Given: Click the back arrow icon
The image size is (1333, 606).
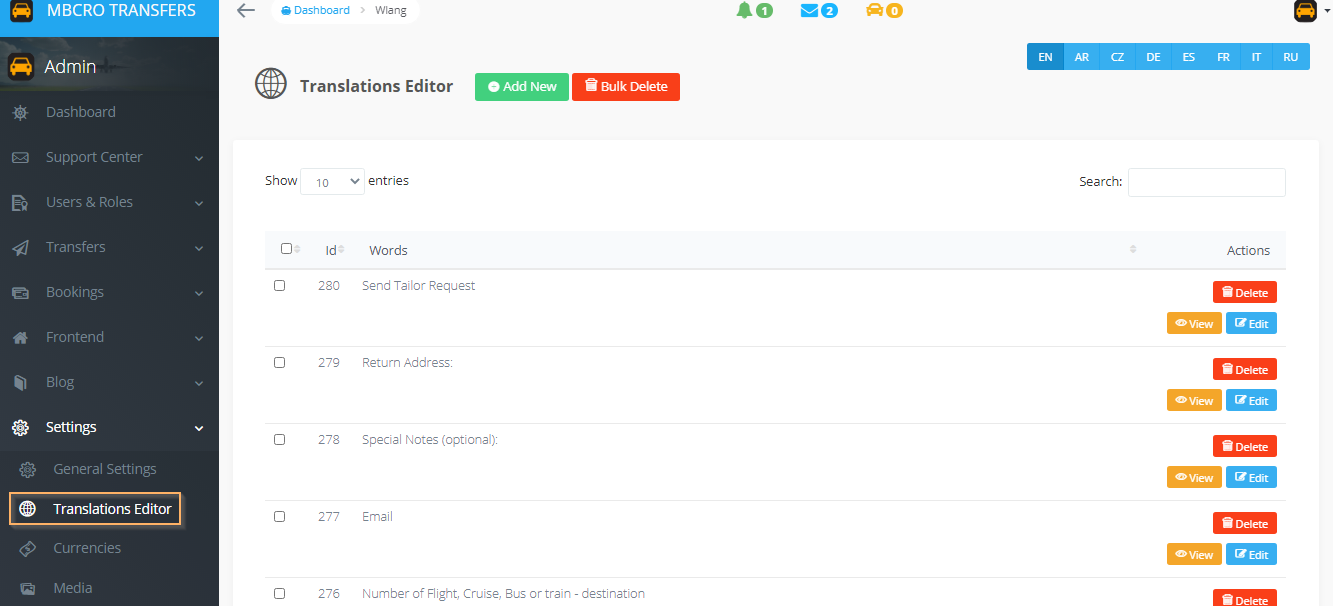Looking at the screenshot, I should [246, 11].
